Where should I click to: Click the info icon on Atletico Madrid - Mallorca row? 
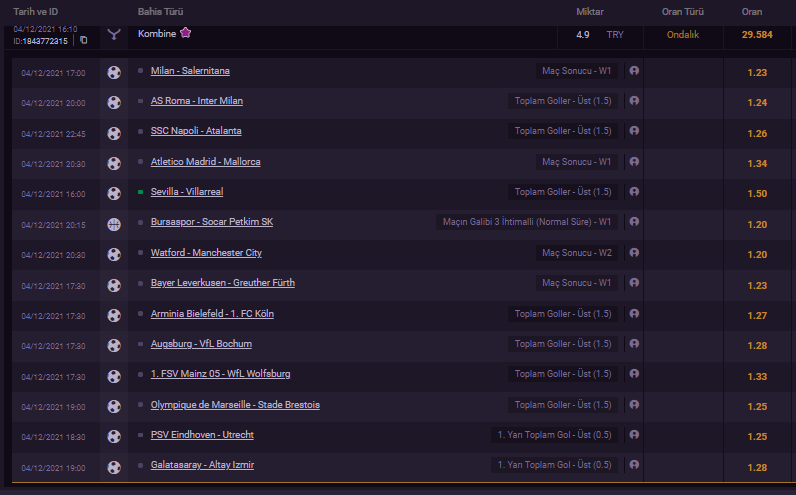click(x=634, y=161)
